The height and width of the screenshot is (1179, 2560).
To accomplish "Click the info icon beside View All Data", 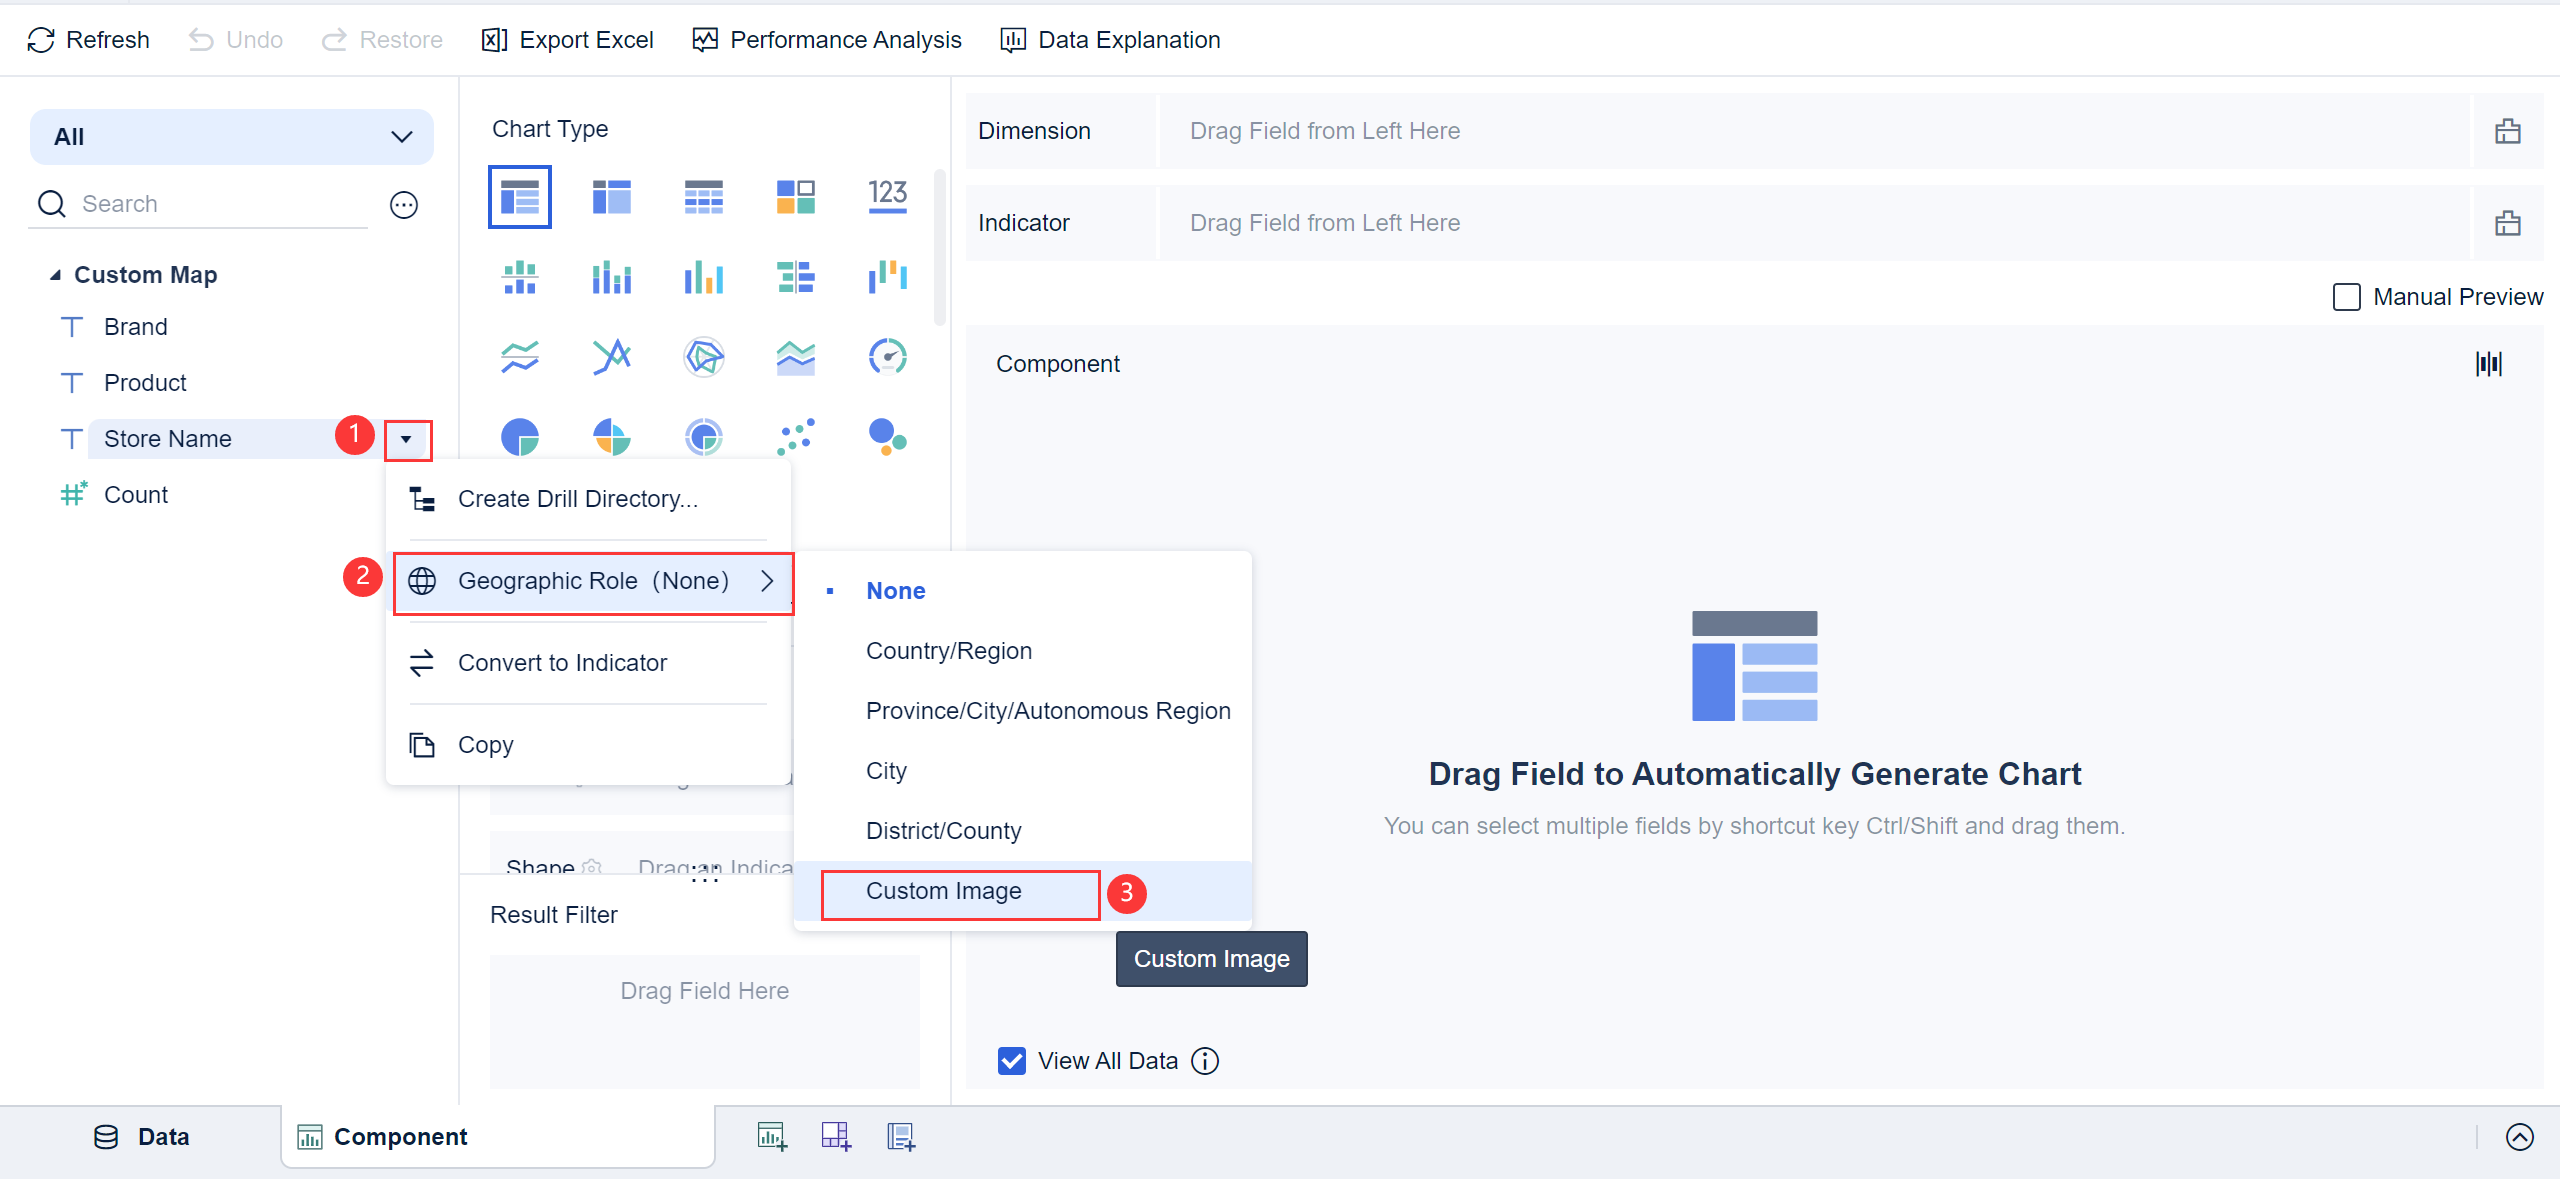I will click(1205, 1061).
